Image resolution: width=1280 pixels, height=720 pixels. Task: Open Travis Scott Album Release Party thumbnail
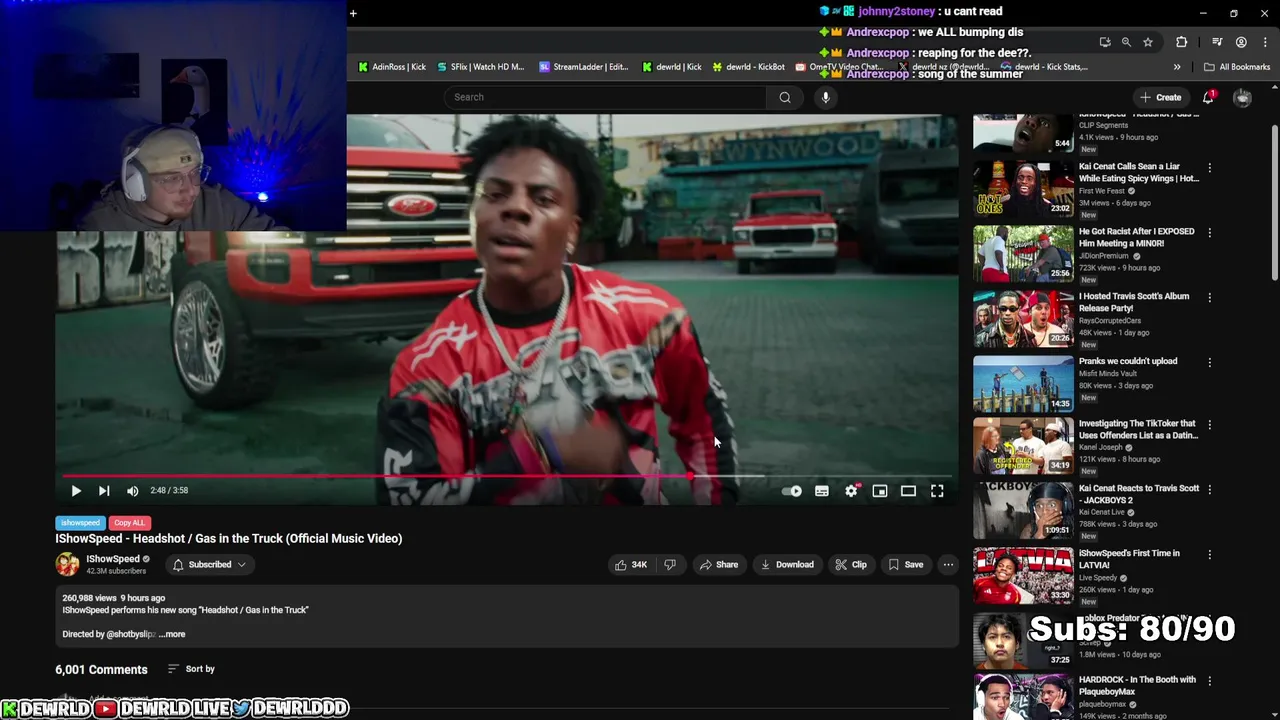[1023, 319]
